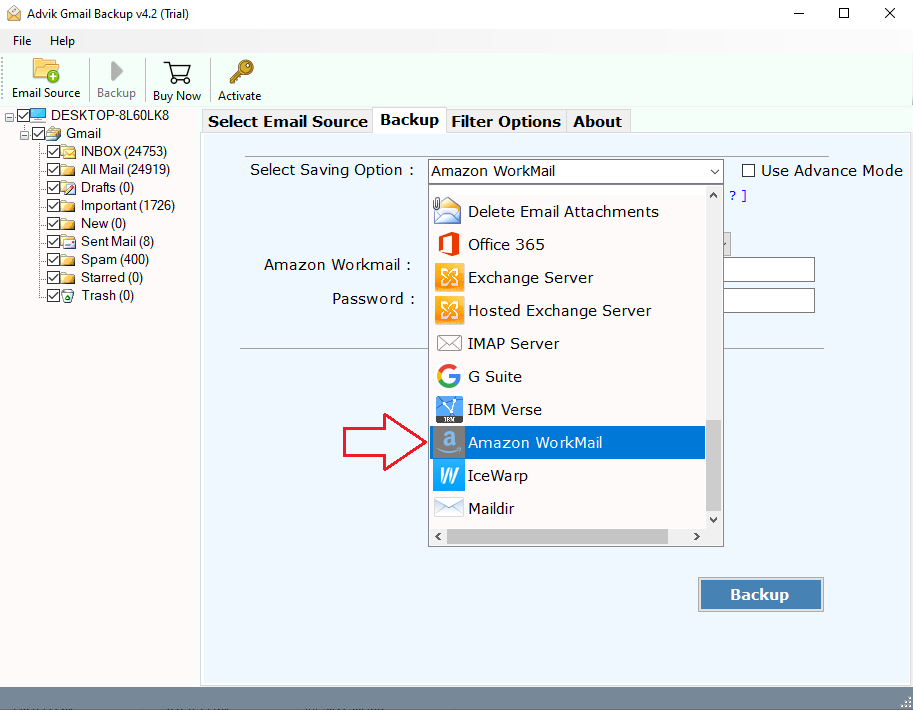Click the IBM Verse icon
This screenshot has width=913, height=710.
point(449,409)
